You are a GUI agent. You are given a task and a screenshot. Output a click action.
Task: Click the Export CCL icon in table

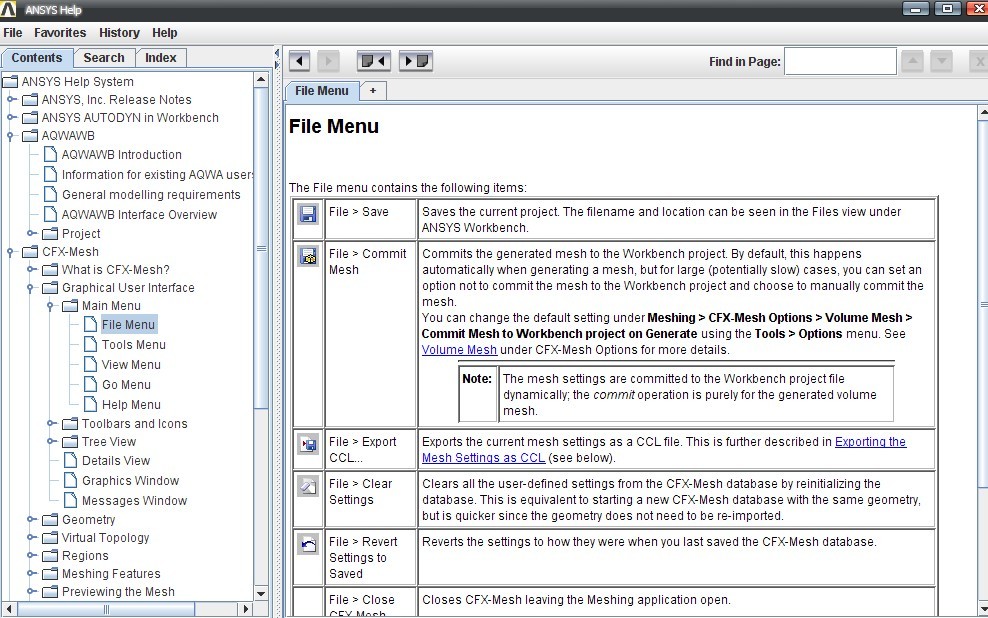pos(308,444)
